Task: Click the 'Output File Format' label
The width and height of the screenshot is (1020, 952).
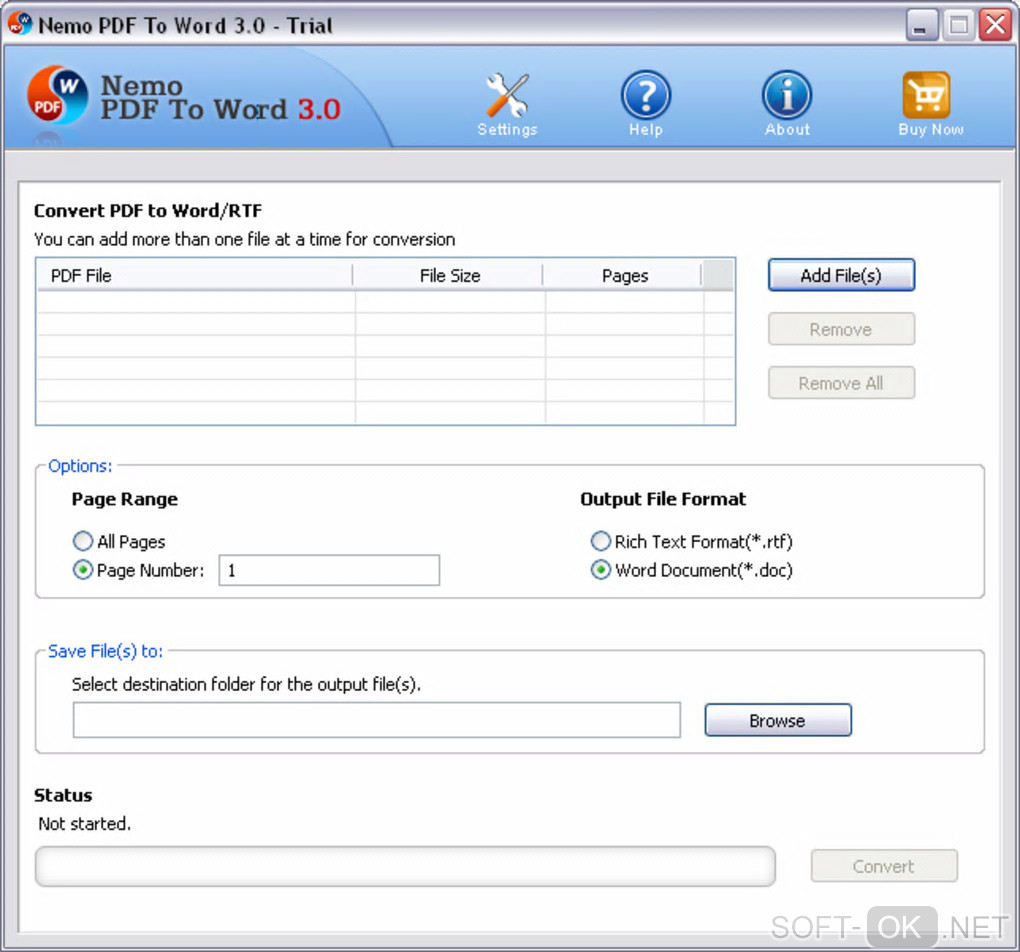Action: click(x=663, y=499)
